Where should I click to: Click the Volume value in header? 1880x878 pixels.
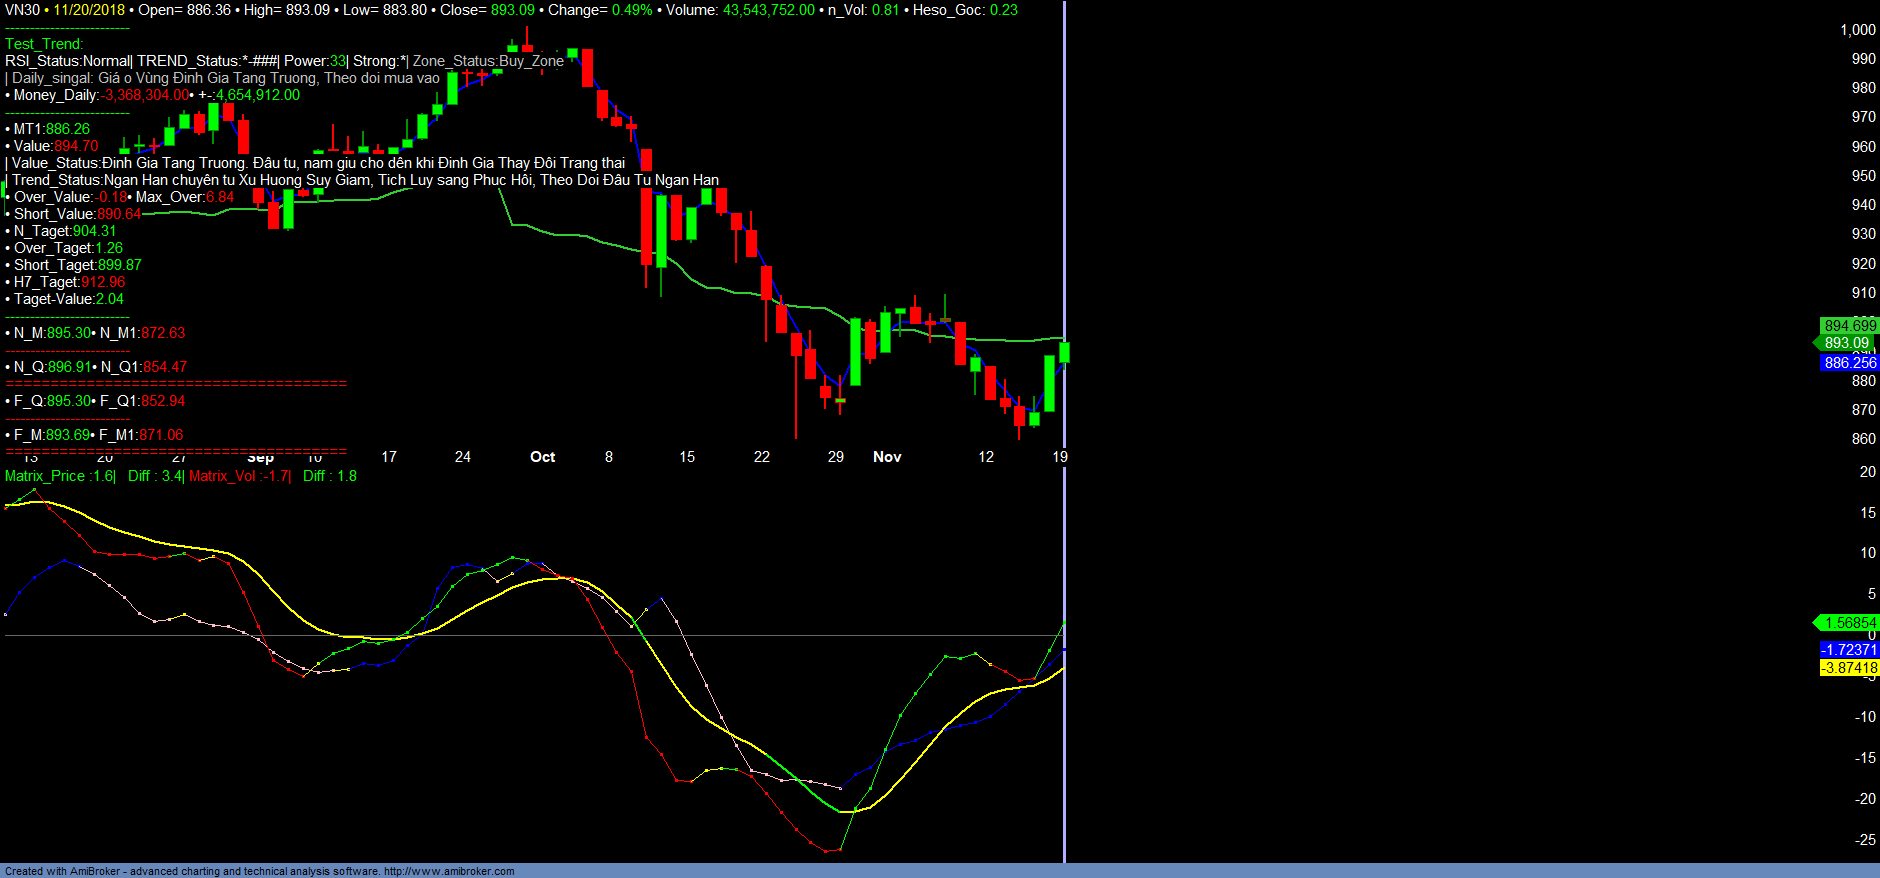tap(768, 10)
